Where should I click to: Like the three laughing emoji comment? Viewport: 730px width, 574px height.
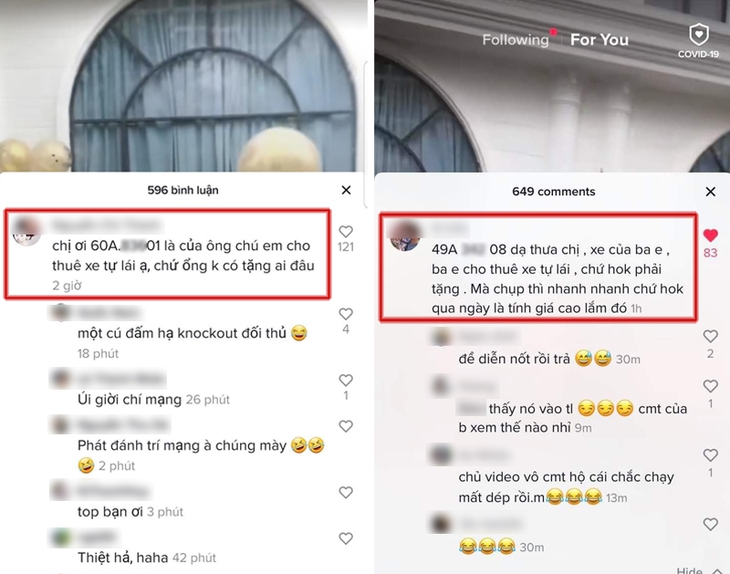[710, 524]
